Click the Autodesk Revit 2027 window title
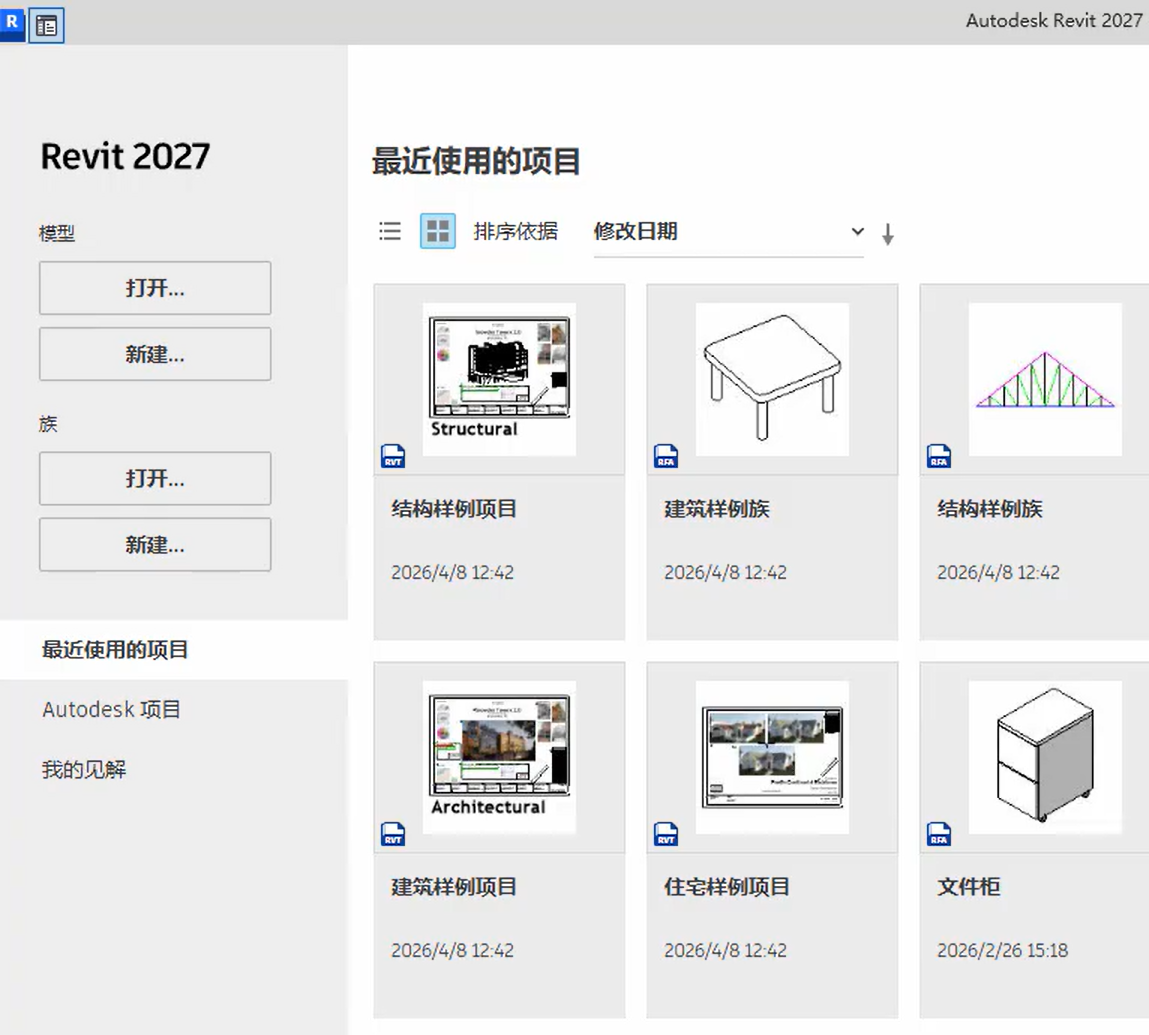The image size is (1149, 1035). pos(1054,21)
